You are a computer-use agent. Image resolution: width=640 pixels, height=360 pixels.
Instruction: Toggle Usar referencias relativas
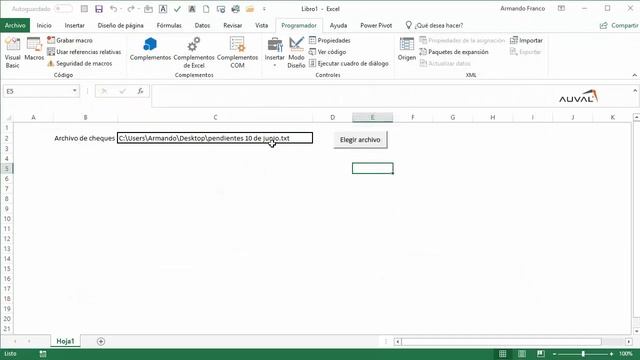(x=84, y=52)
